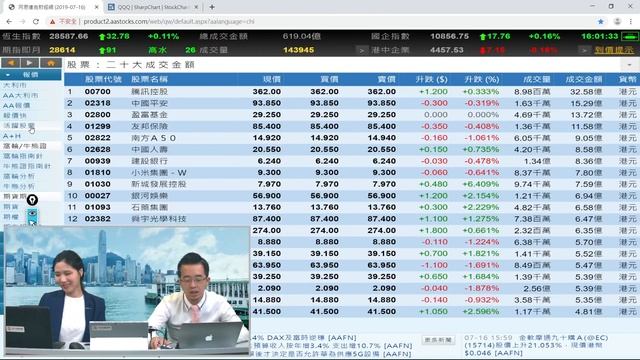Click the 更多新聞 more news button

[438, 340]
